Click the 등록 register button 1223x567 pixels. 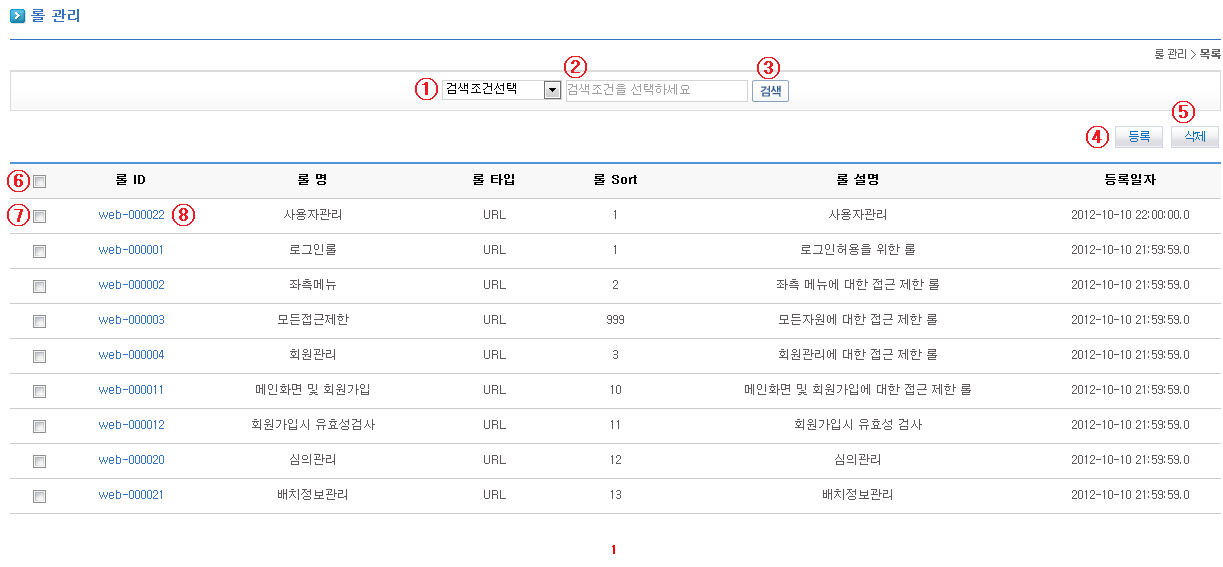pos(1139,137)
